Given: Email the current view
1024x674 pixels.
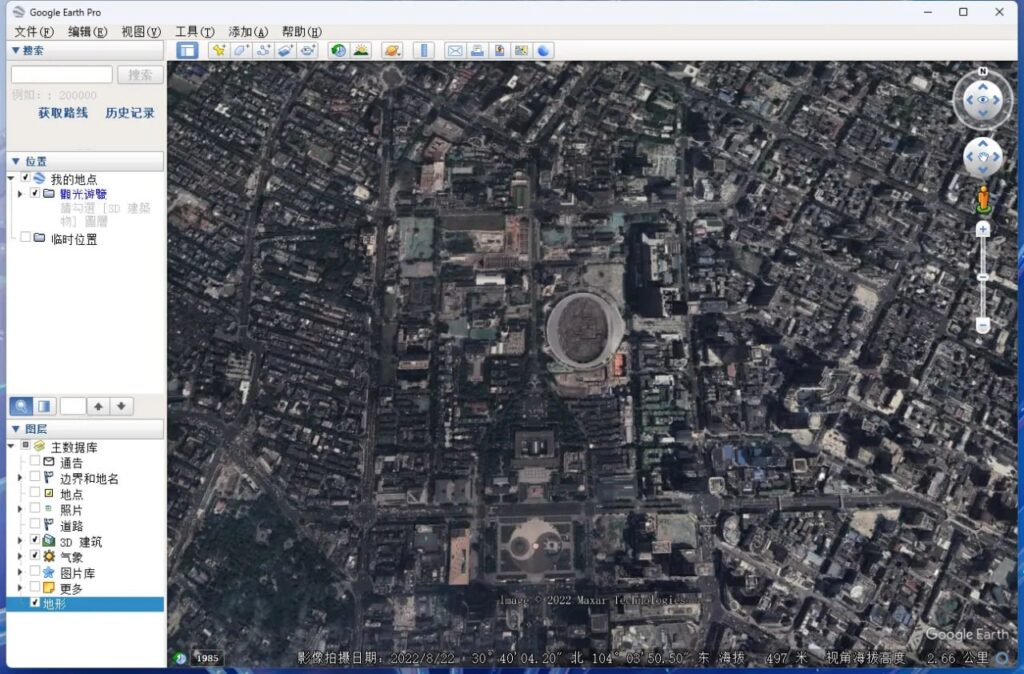Looking at the screenshot, I should coord(455,50).
